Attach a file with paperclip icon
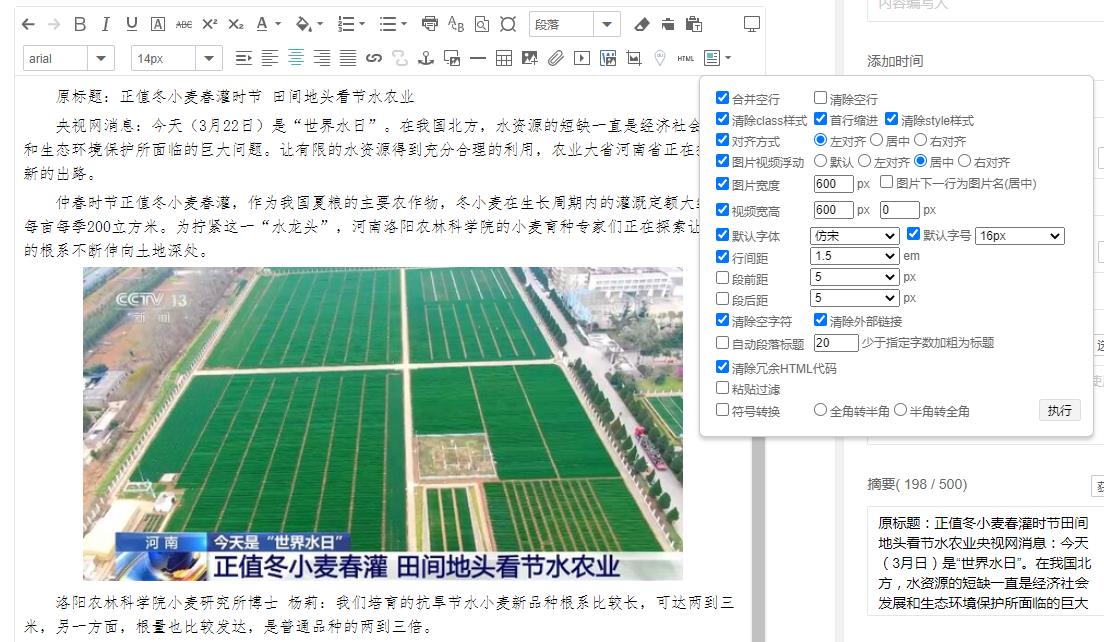The height and width of the screenshot is (642, 1104). [556, 58]
